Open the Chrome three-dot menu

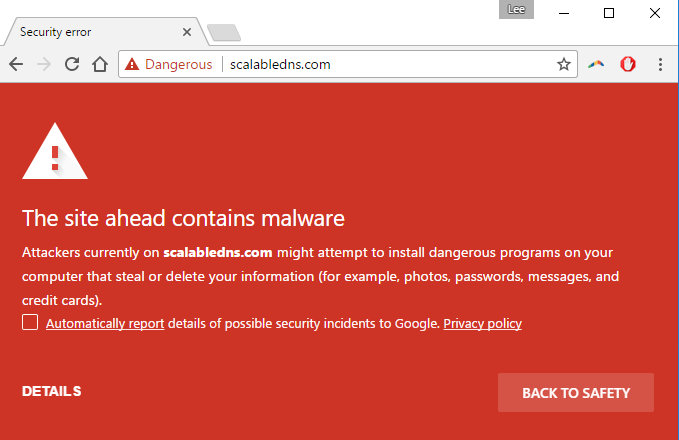[660, 64]
